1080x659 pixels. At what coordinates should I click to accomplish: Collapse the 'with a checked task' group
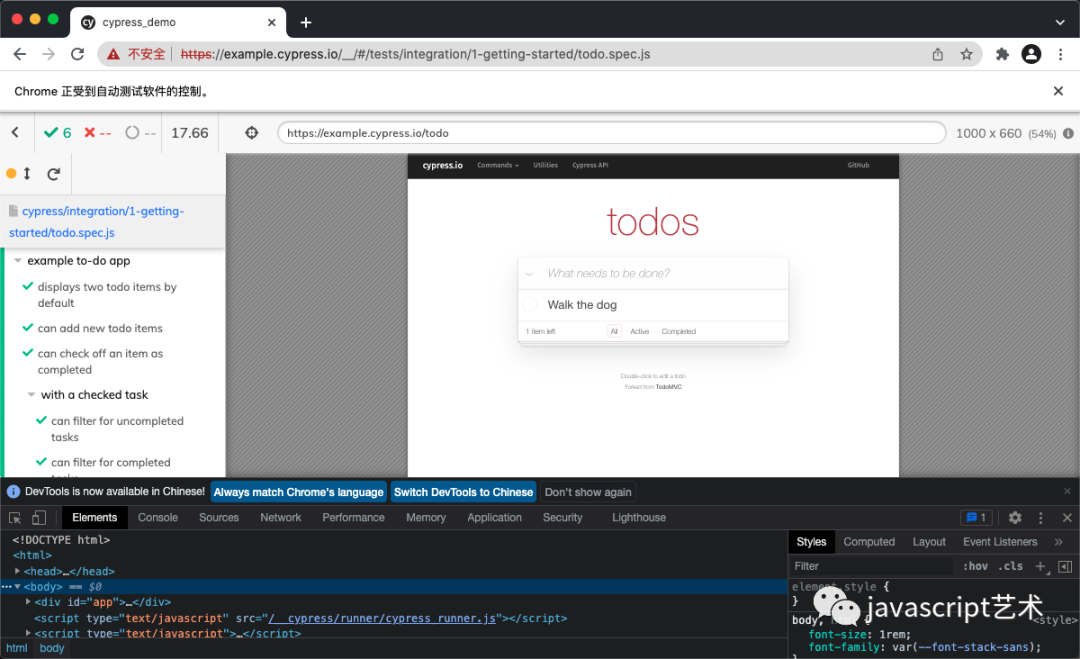(32, 395)
